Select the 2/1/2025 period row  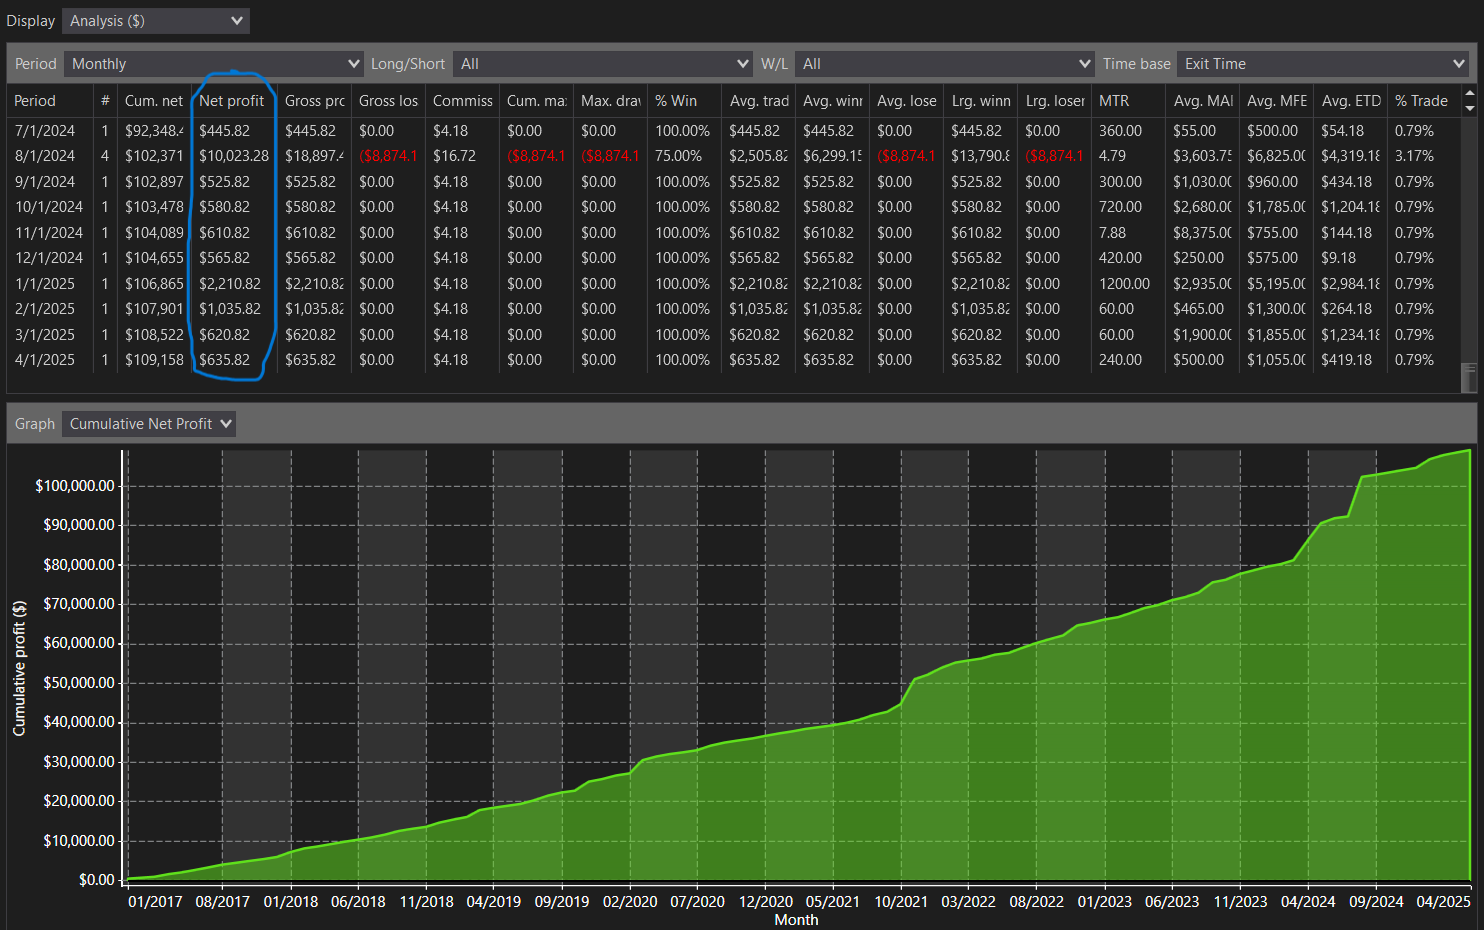(734, 309)
